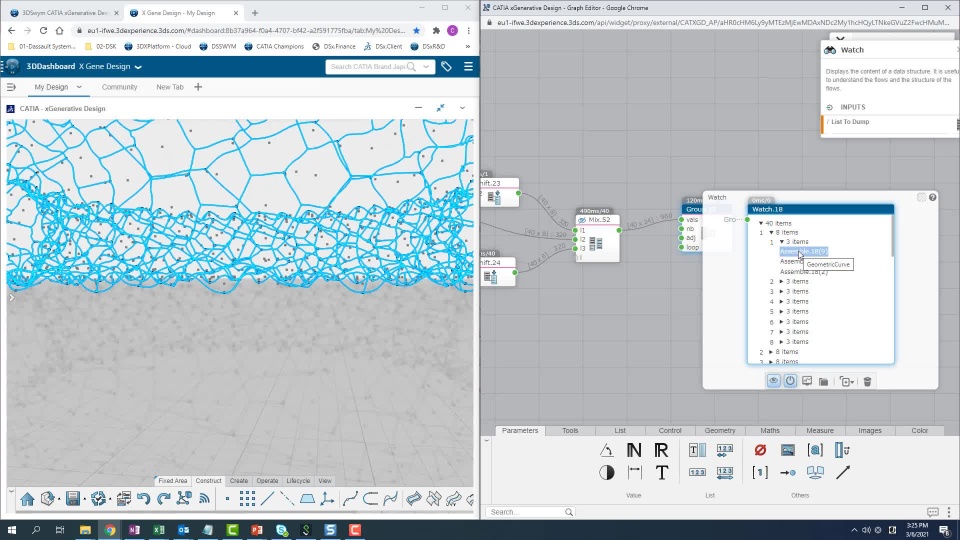
Task: Click the Watch.18 node header
Action: (820, 209)
